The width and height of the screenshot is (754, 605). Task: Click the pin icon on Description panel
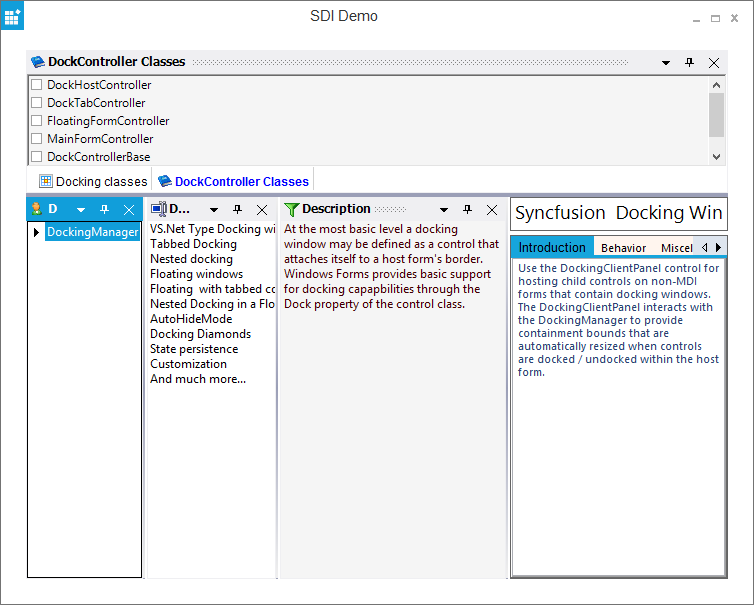click(x=467, y=209)
